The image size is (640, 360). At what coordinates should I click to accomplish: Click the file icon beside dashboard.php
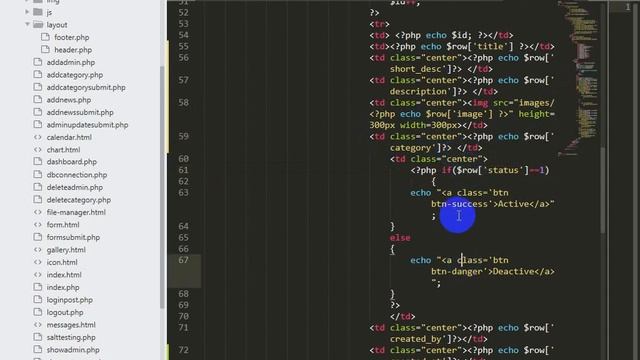coord(38,162)
